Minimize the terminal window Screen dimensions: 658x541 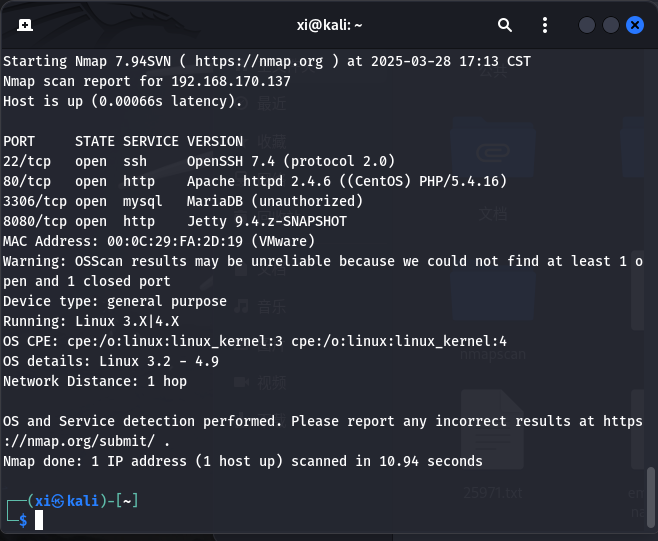587,25
